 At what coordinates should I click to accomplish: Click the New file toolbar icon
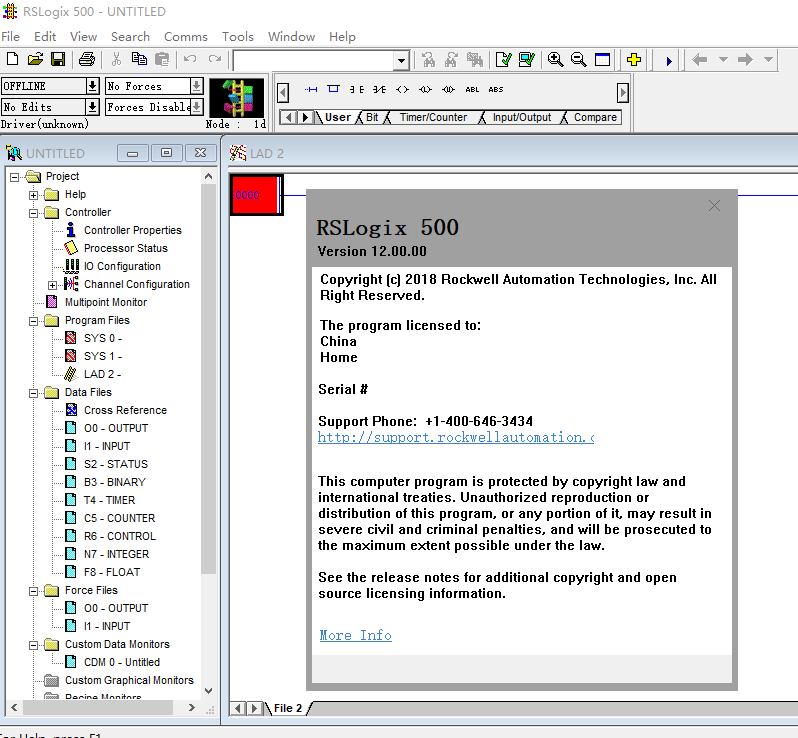click(12, 60)
